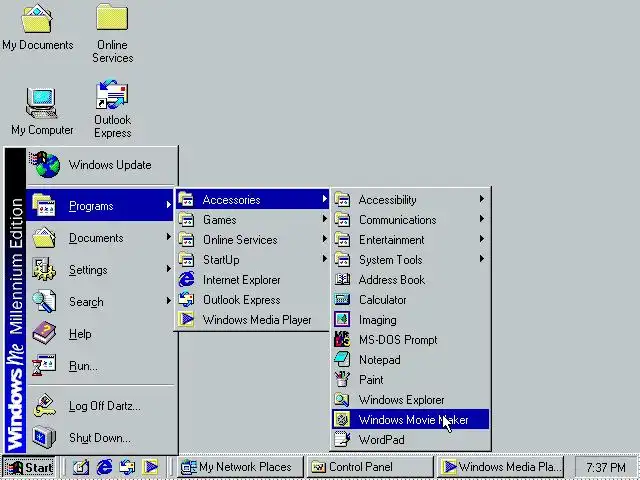Click the Search magnifier icon in Start menu

coord(44,301)
